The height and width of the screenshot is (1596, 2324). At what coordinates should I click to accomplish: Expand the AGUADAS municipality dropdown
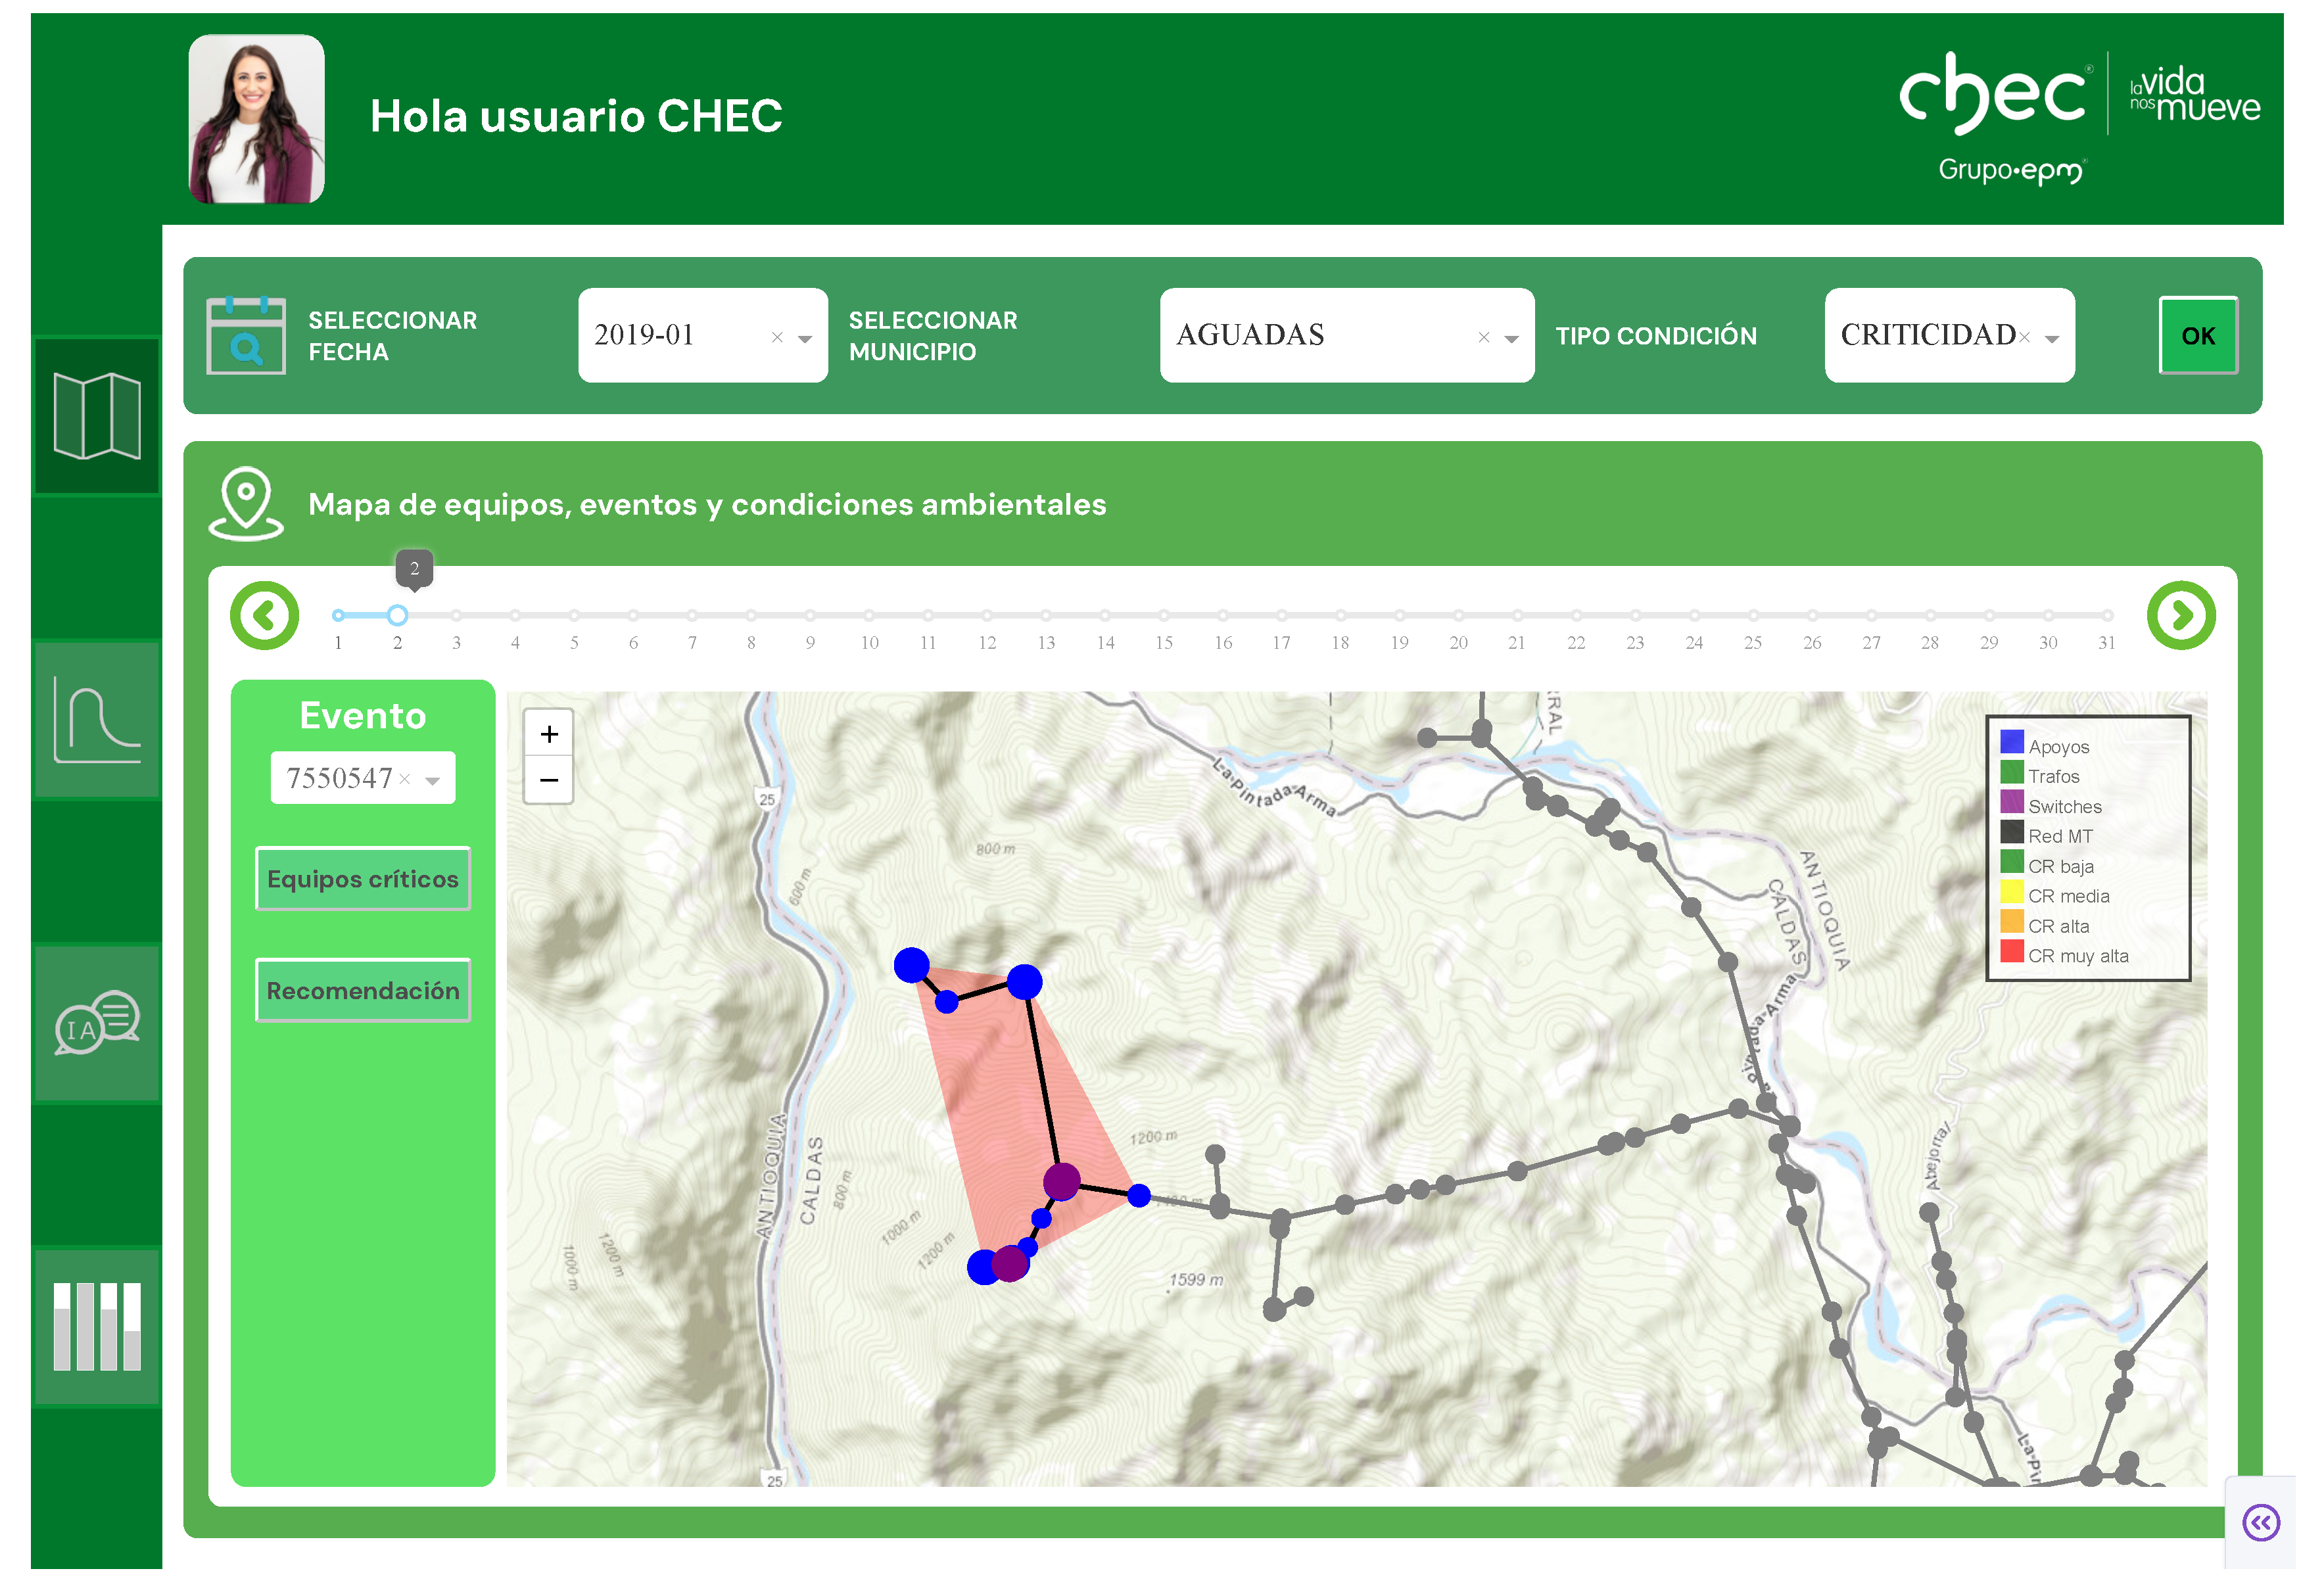coord(1512,339)
